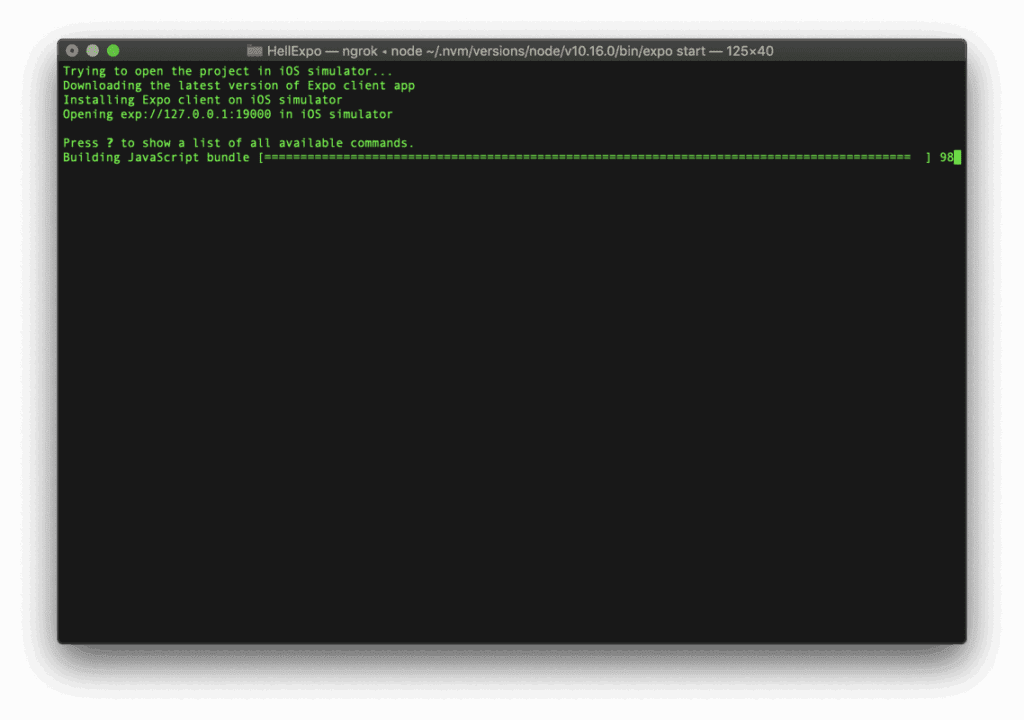Image resolution: width=1024 pixels, height=720 pixels.
Task: Click the Press ? commands hint line
Action: [238, 142]
